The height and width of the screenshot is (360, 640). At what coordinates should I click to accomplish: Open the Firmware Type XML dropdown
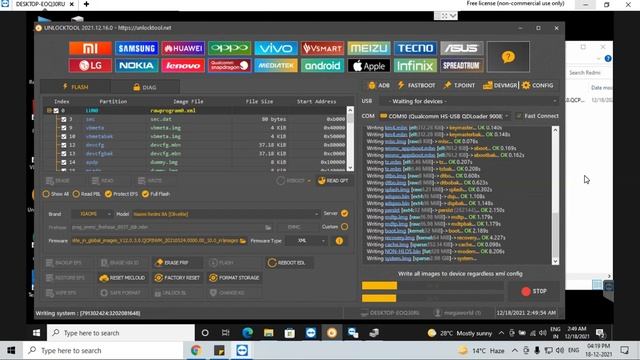(307, 241)
